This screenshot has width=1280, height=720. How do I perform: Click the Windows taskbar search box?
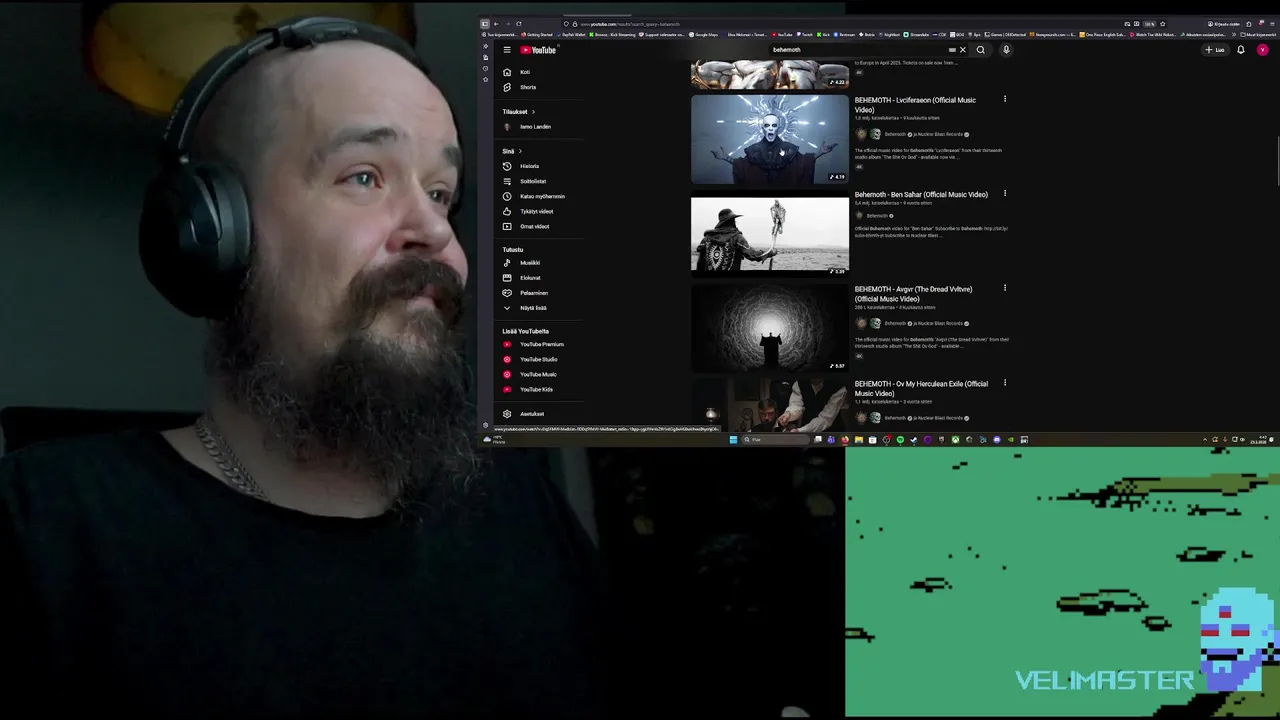(776, 440)
